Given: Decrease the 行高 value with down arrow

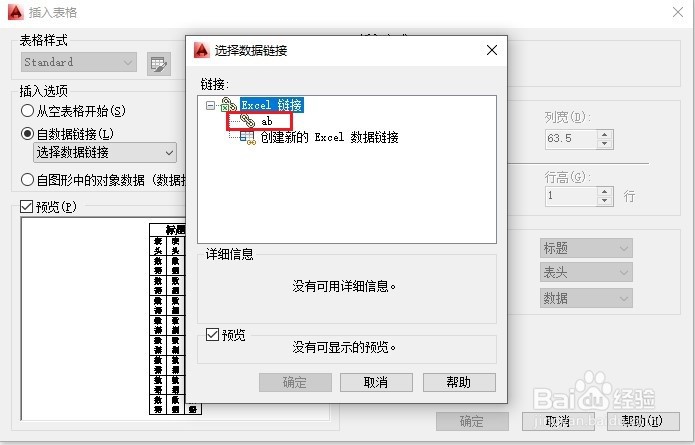Looking at the screenshot, I should point(605,201).
